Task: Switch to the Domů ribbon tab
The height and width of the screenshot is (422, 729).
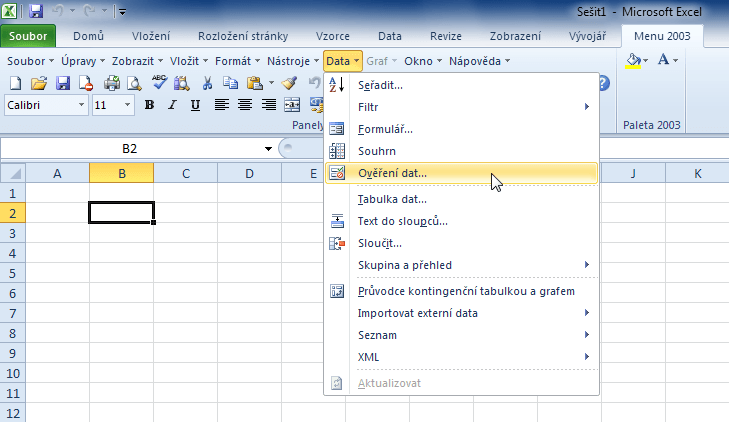Action: (x=88, y=36)
